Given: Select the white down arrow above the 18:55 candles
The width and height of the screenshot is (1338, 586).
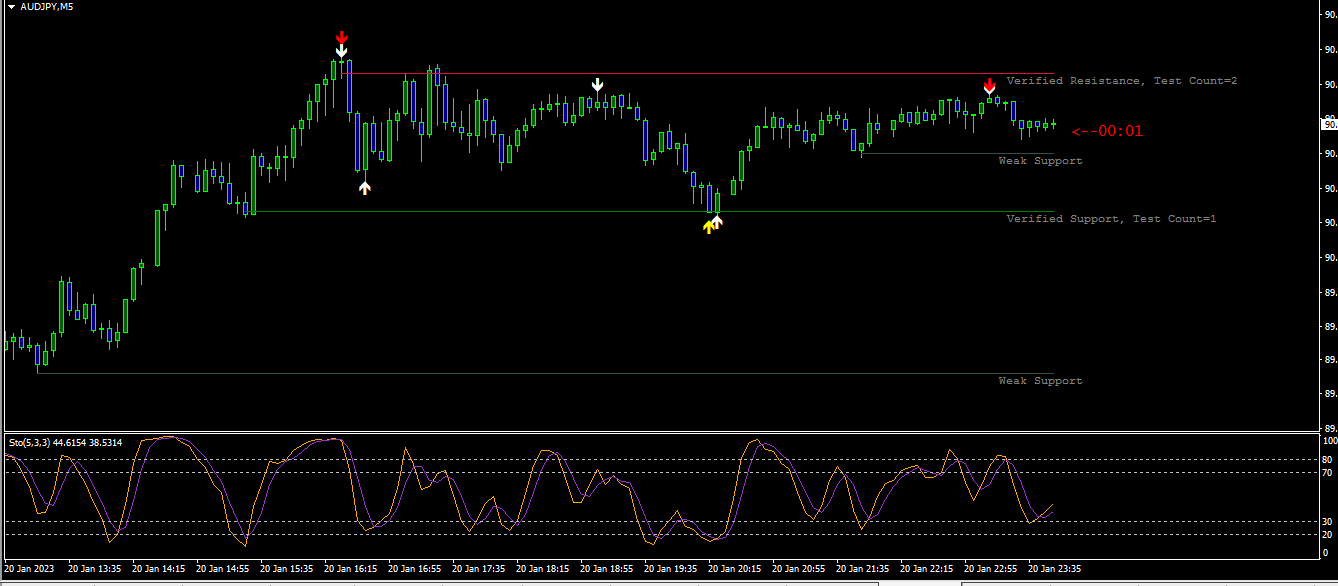Looking at the screenshot, I should tap(597, 85).
